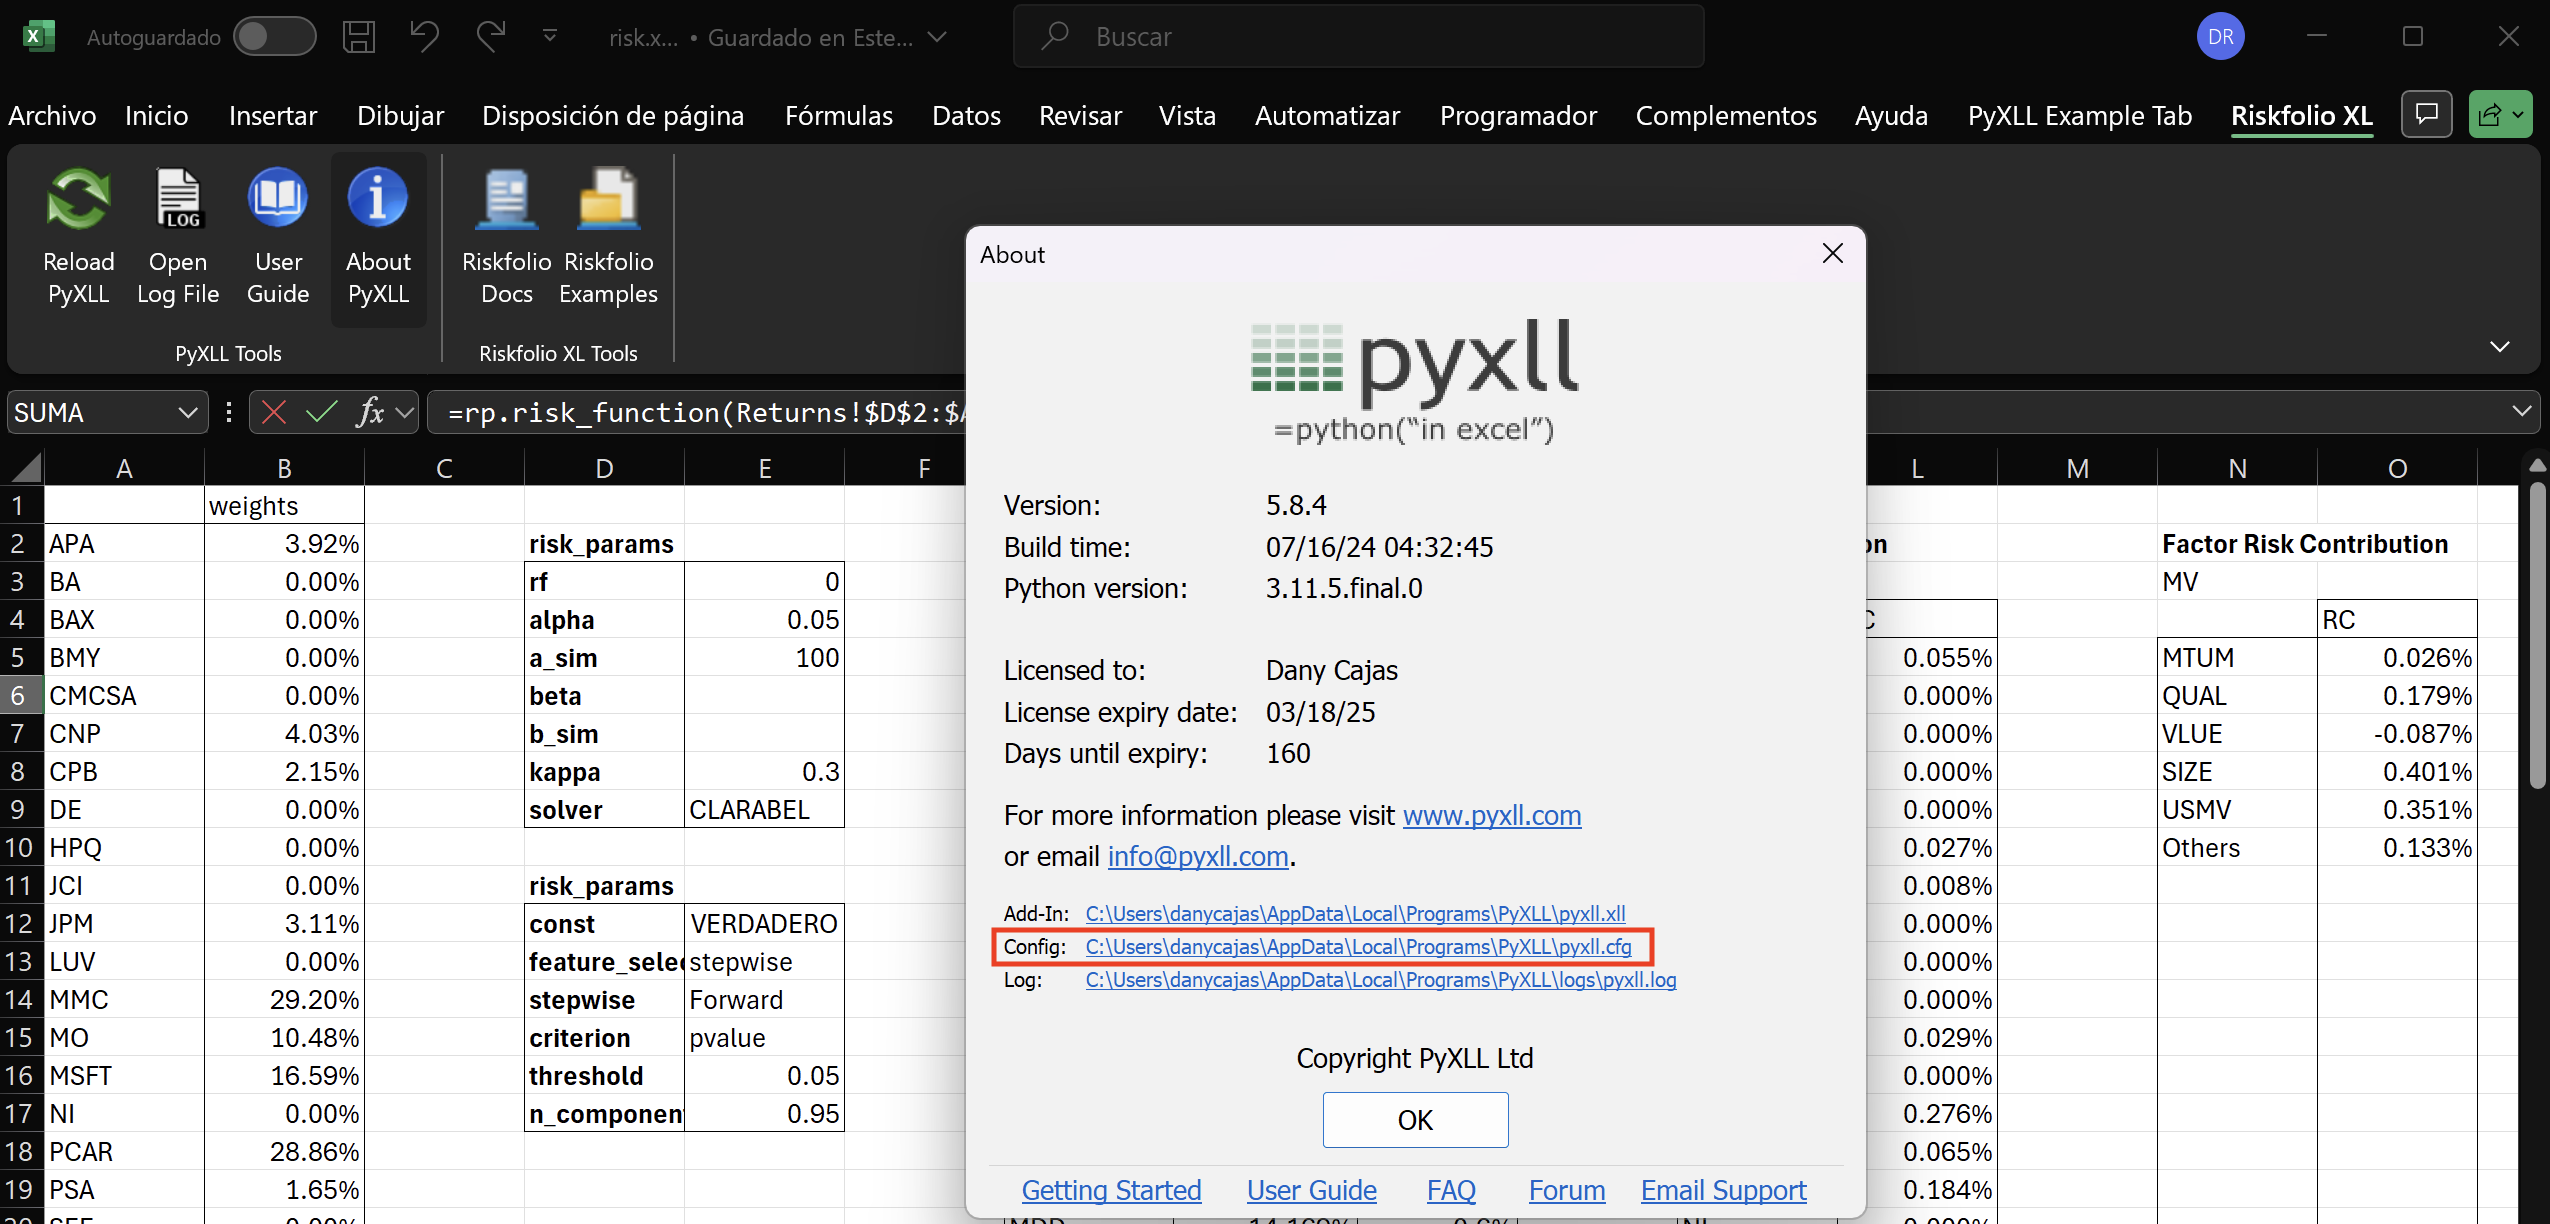
Task: Switch to the PyXLL Example Tab
Action: coord(2079,116)
